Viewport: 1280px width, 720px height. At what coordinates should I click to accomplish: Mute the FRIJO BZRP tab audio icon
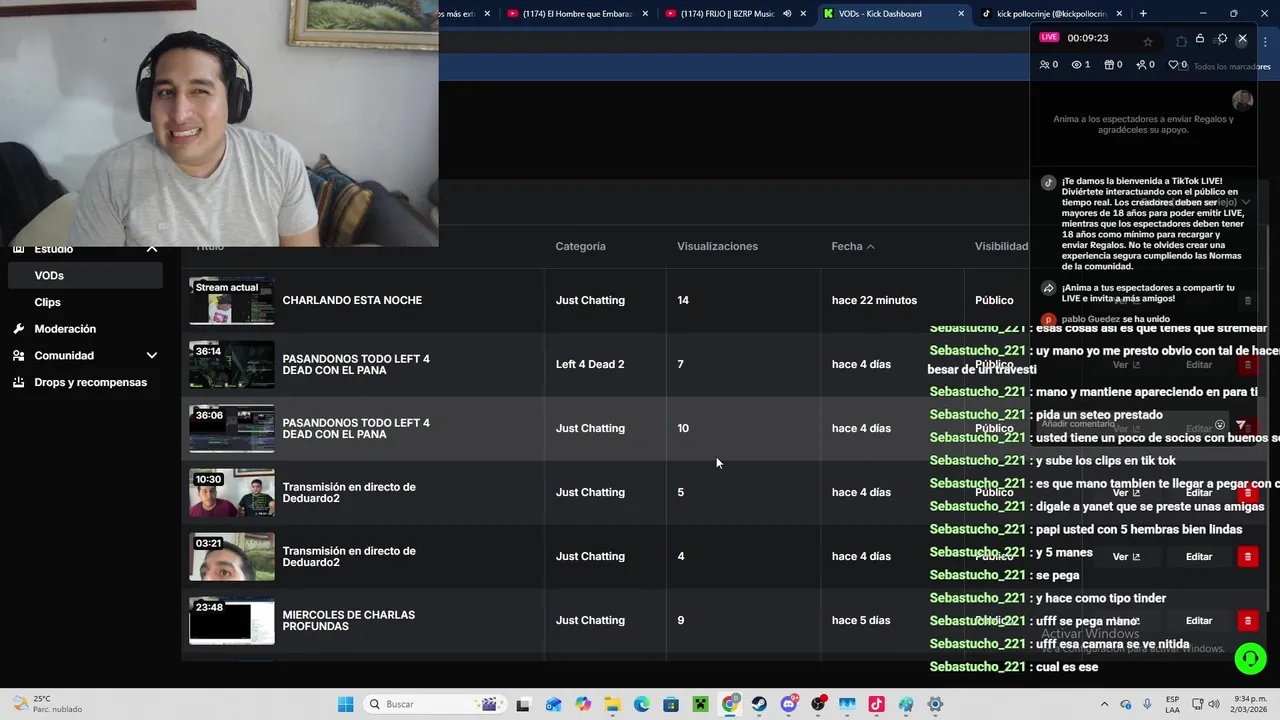tap(787, 14)
